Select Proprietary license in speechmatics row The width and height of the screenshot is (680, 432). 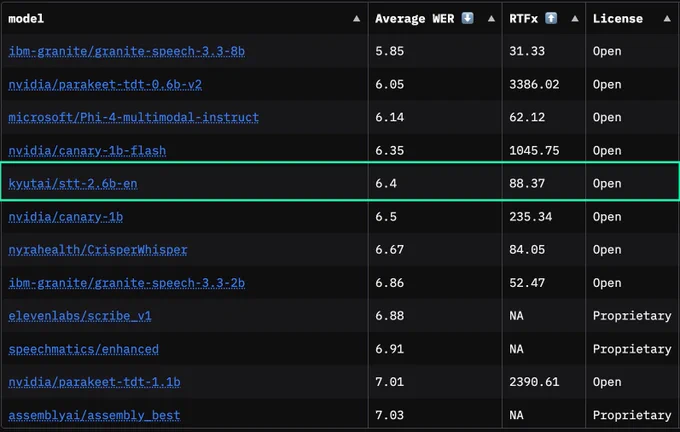coord(632,349)
